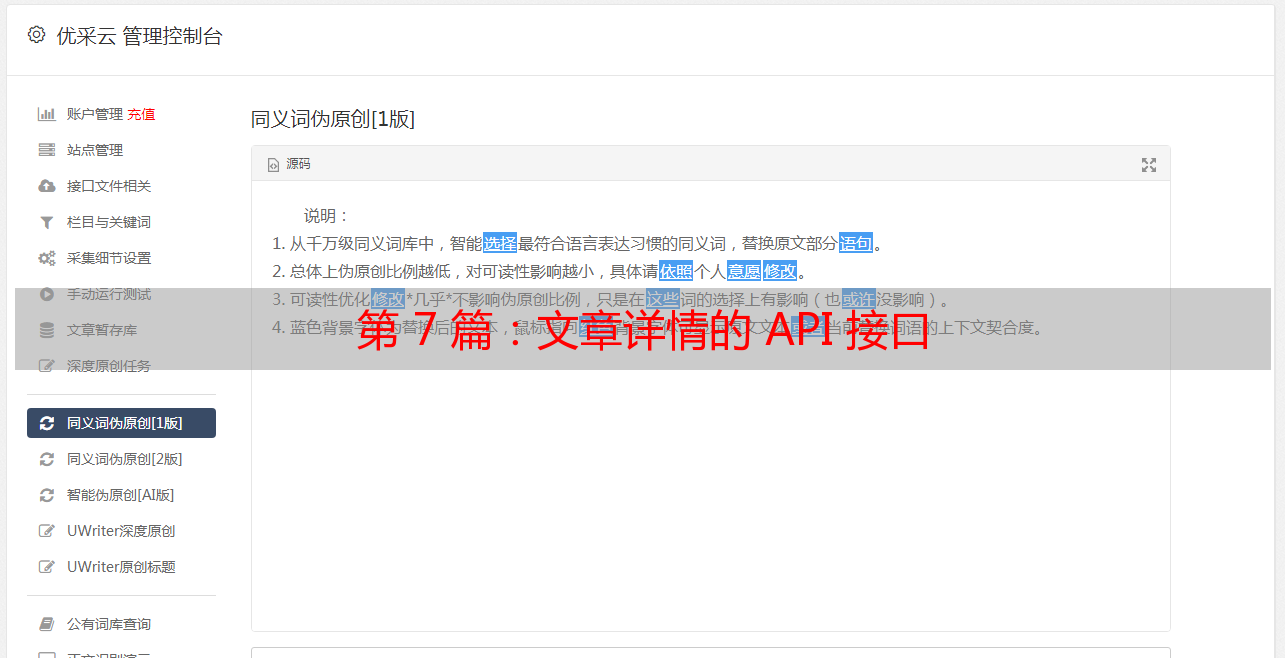Click the book icon for 公有词库查询

pyautogui.click(x=46, y=624)
